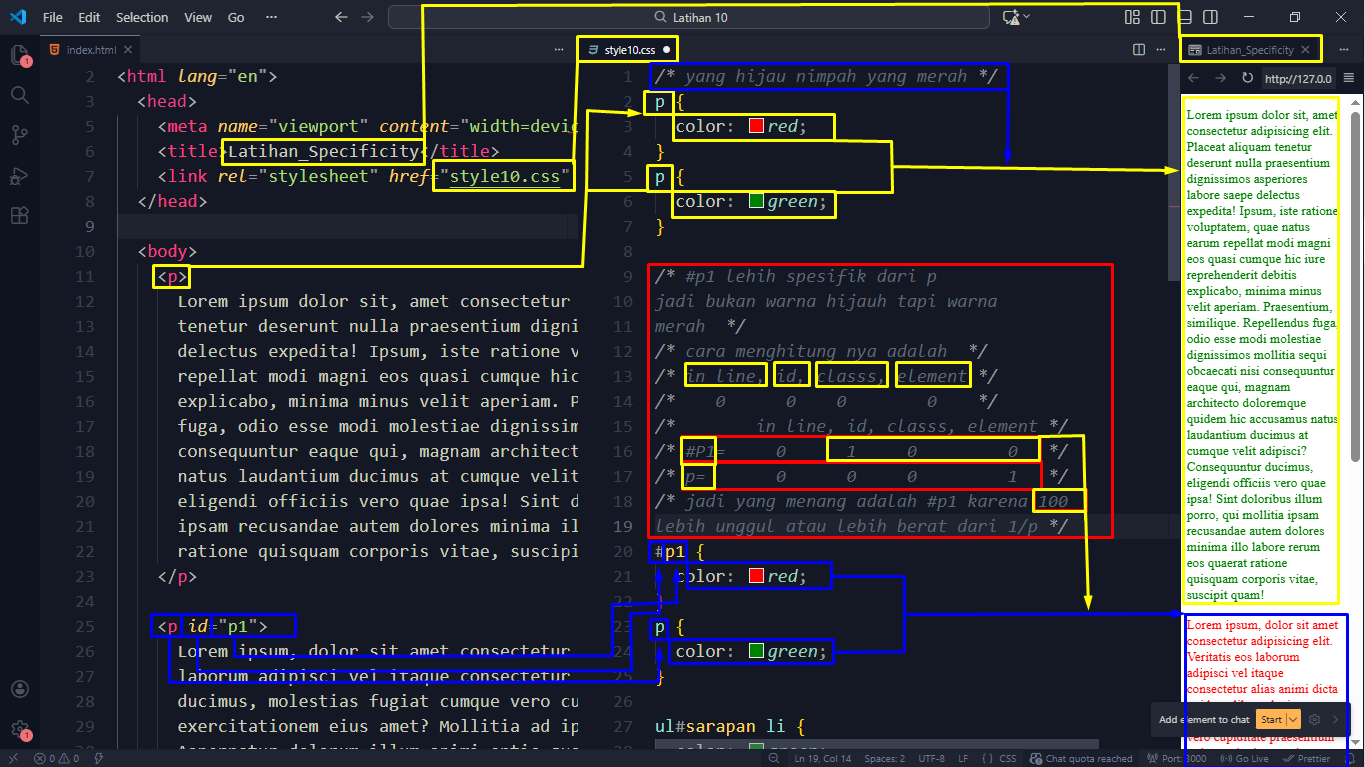Image resolution: width=1365 pixels, height=767 pixels.
Task: Click the green color swatch beside green in CSS
Action: coord(757,203)
